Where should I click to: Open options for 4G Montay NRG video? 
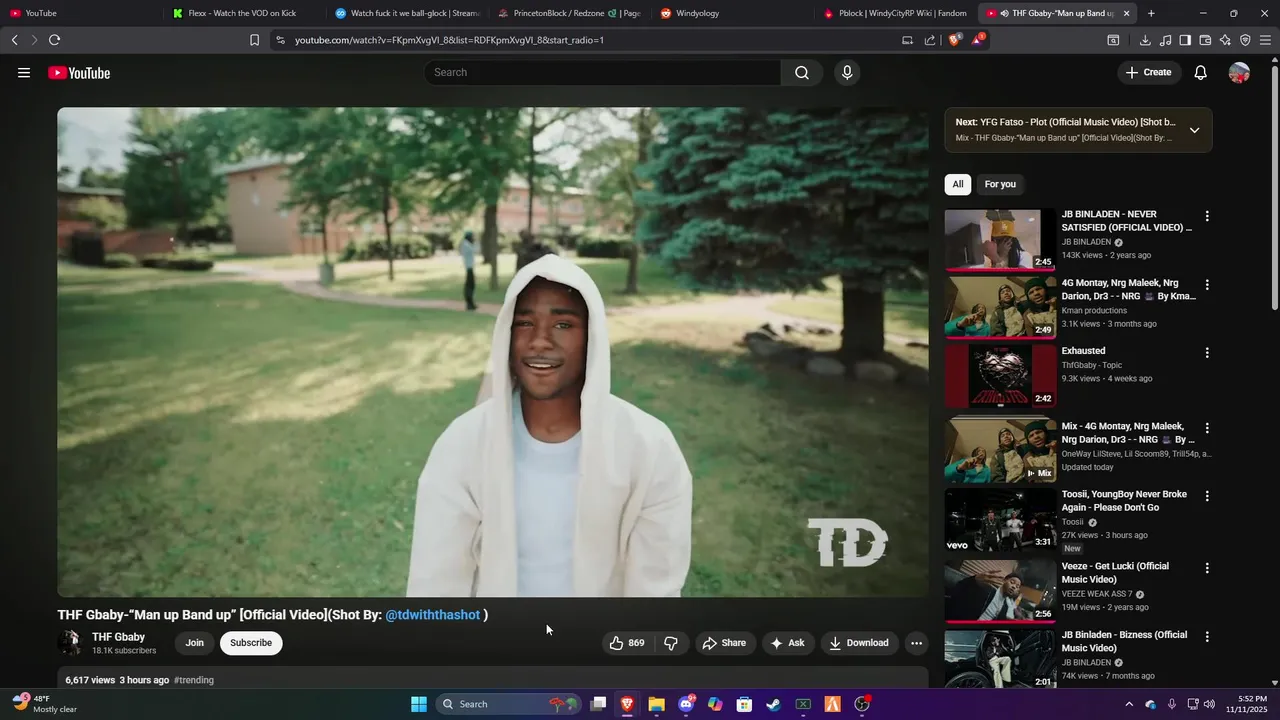[x=1207, y=285]
